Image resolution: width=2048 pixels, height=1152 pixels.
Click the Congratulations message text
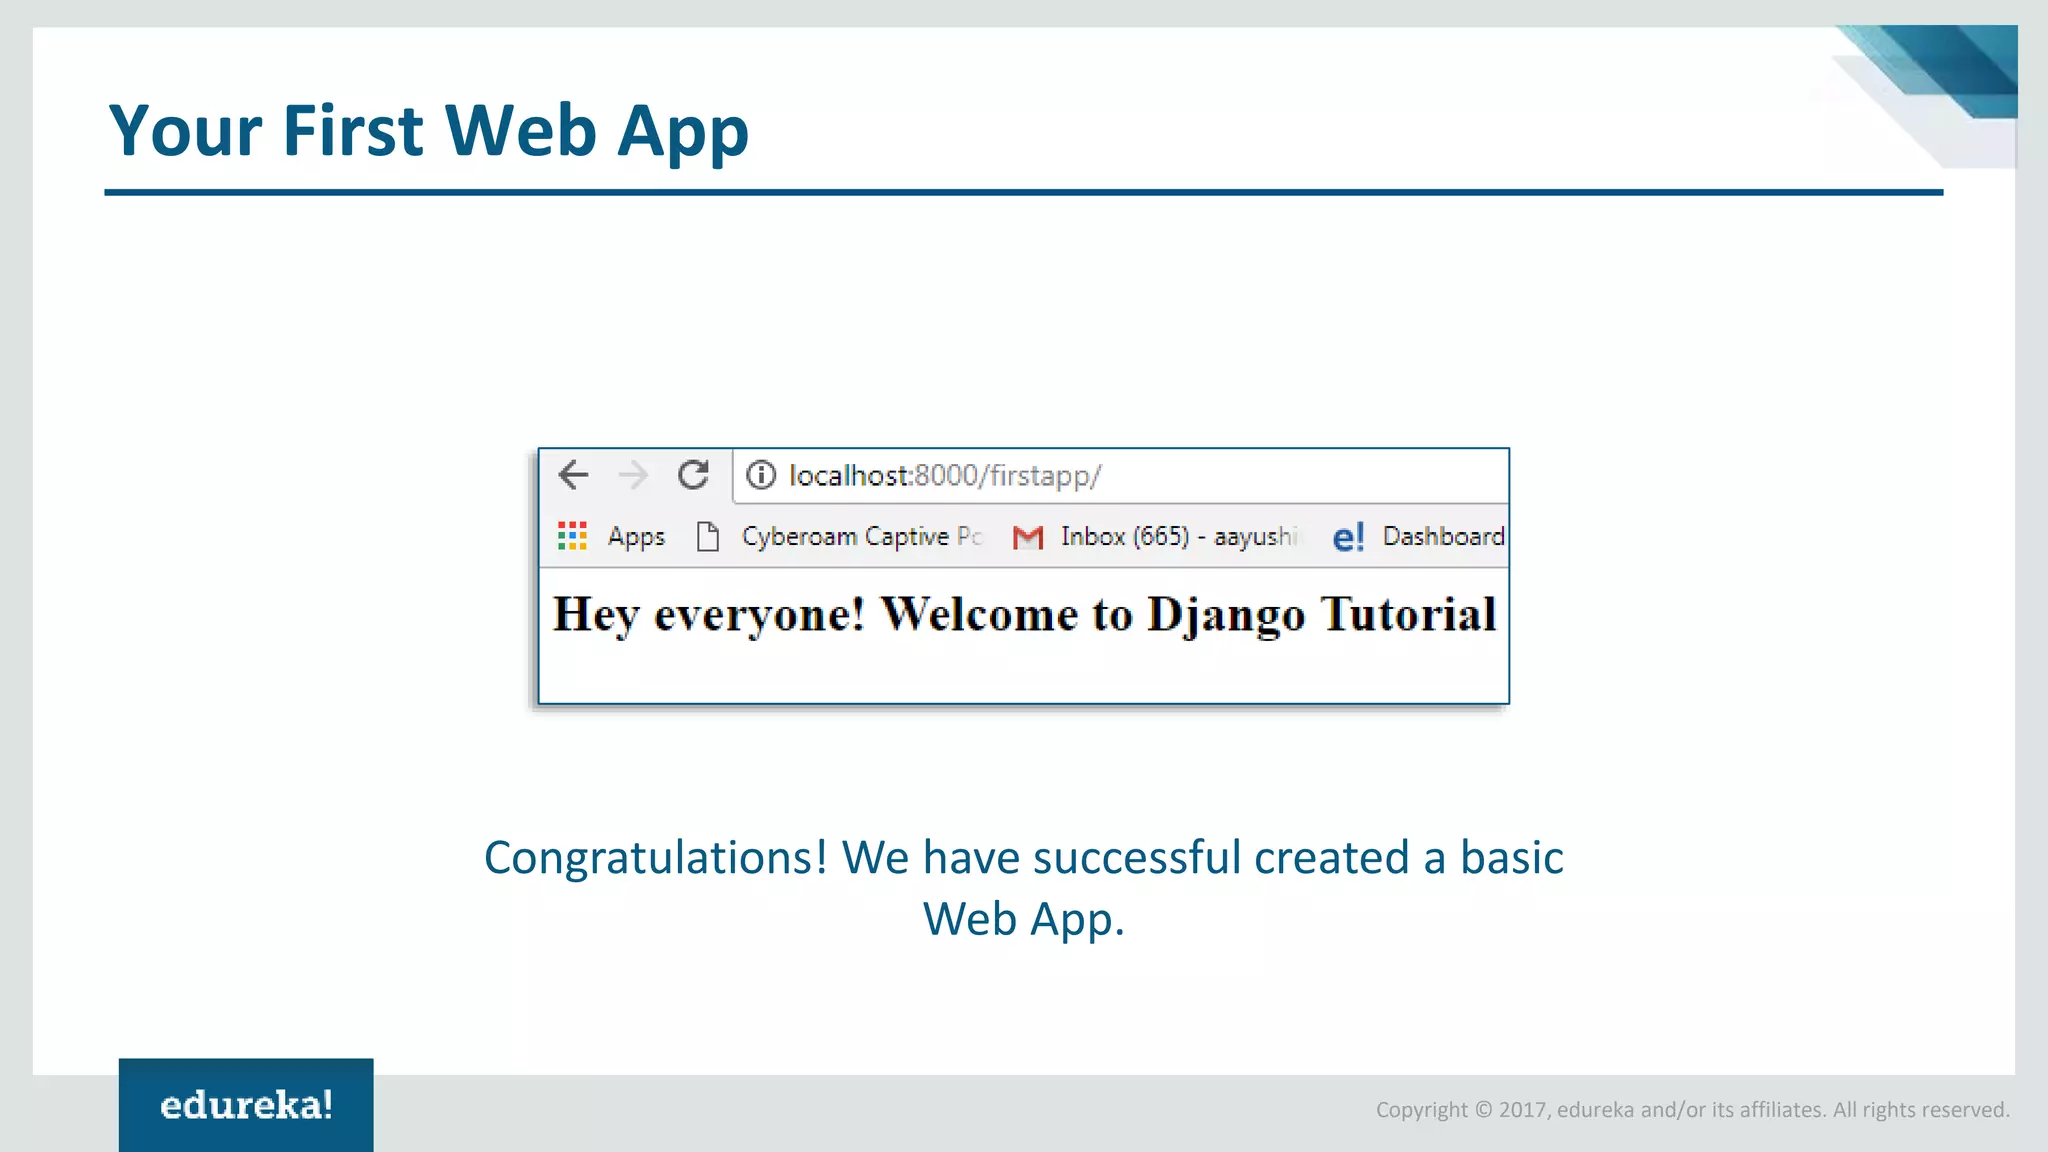[1024, 888]
